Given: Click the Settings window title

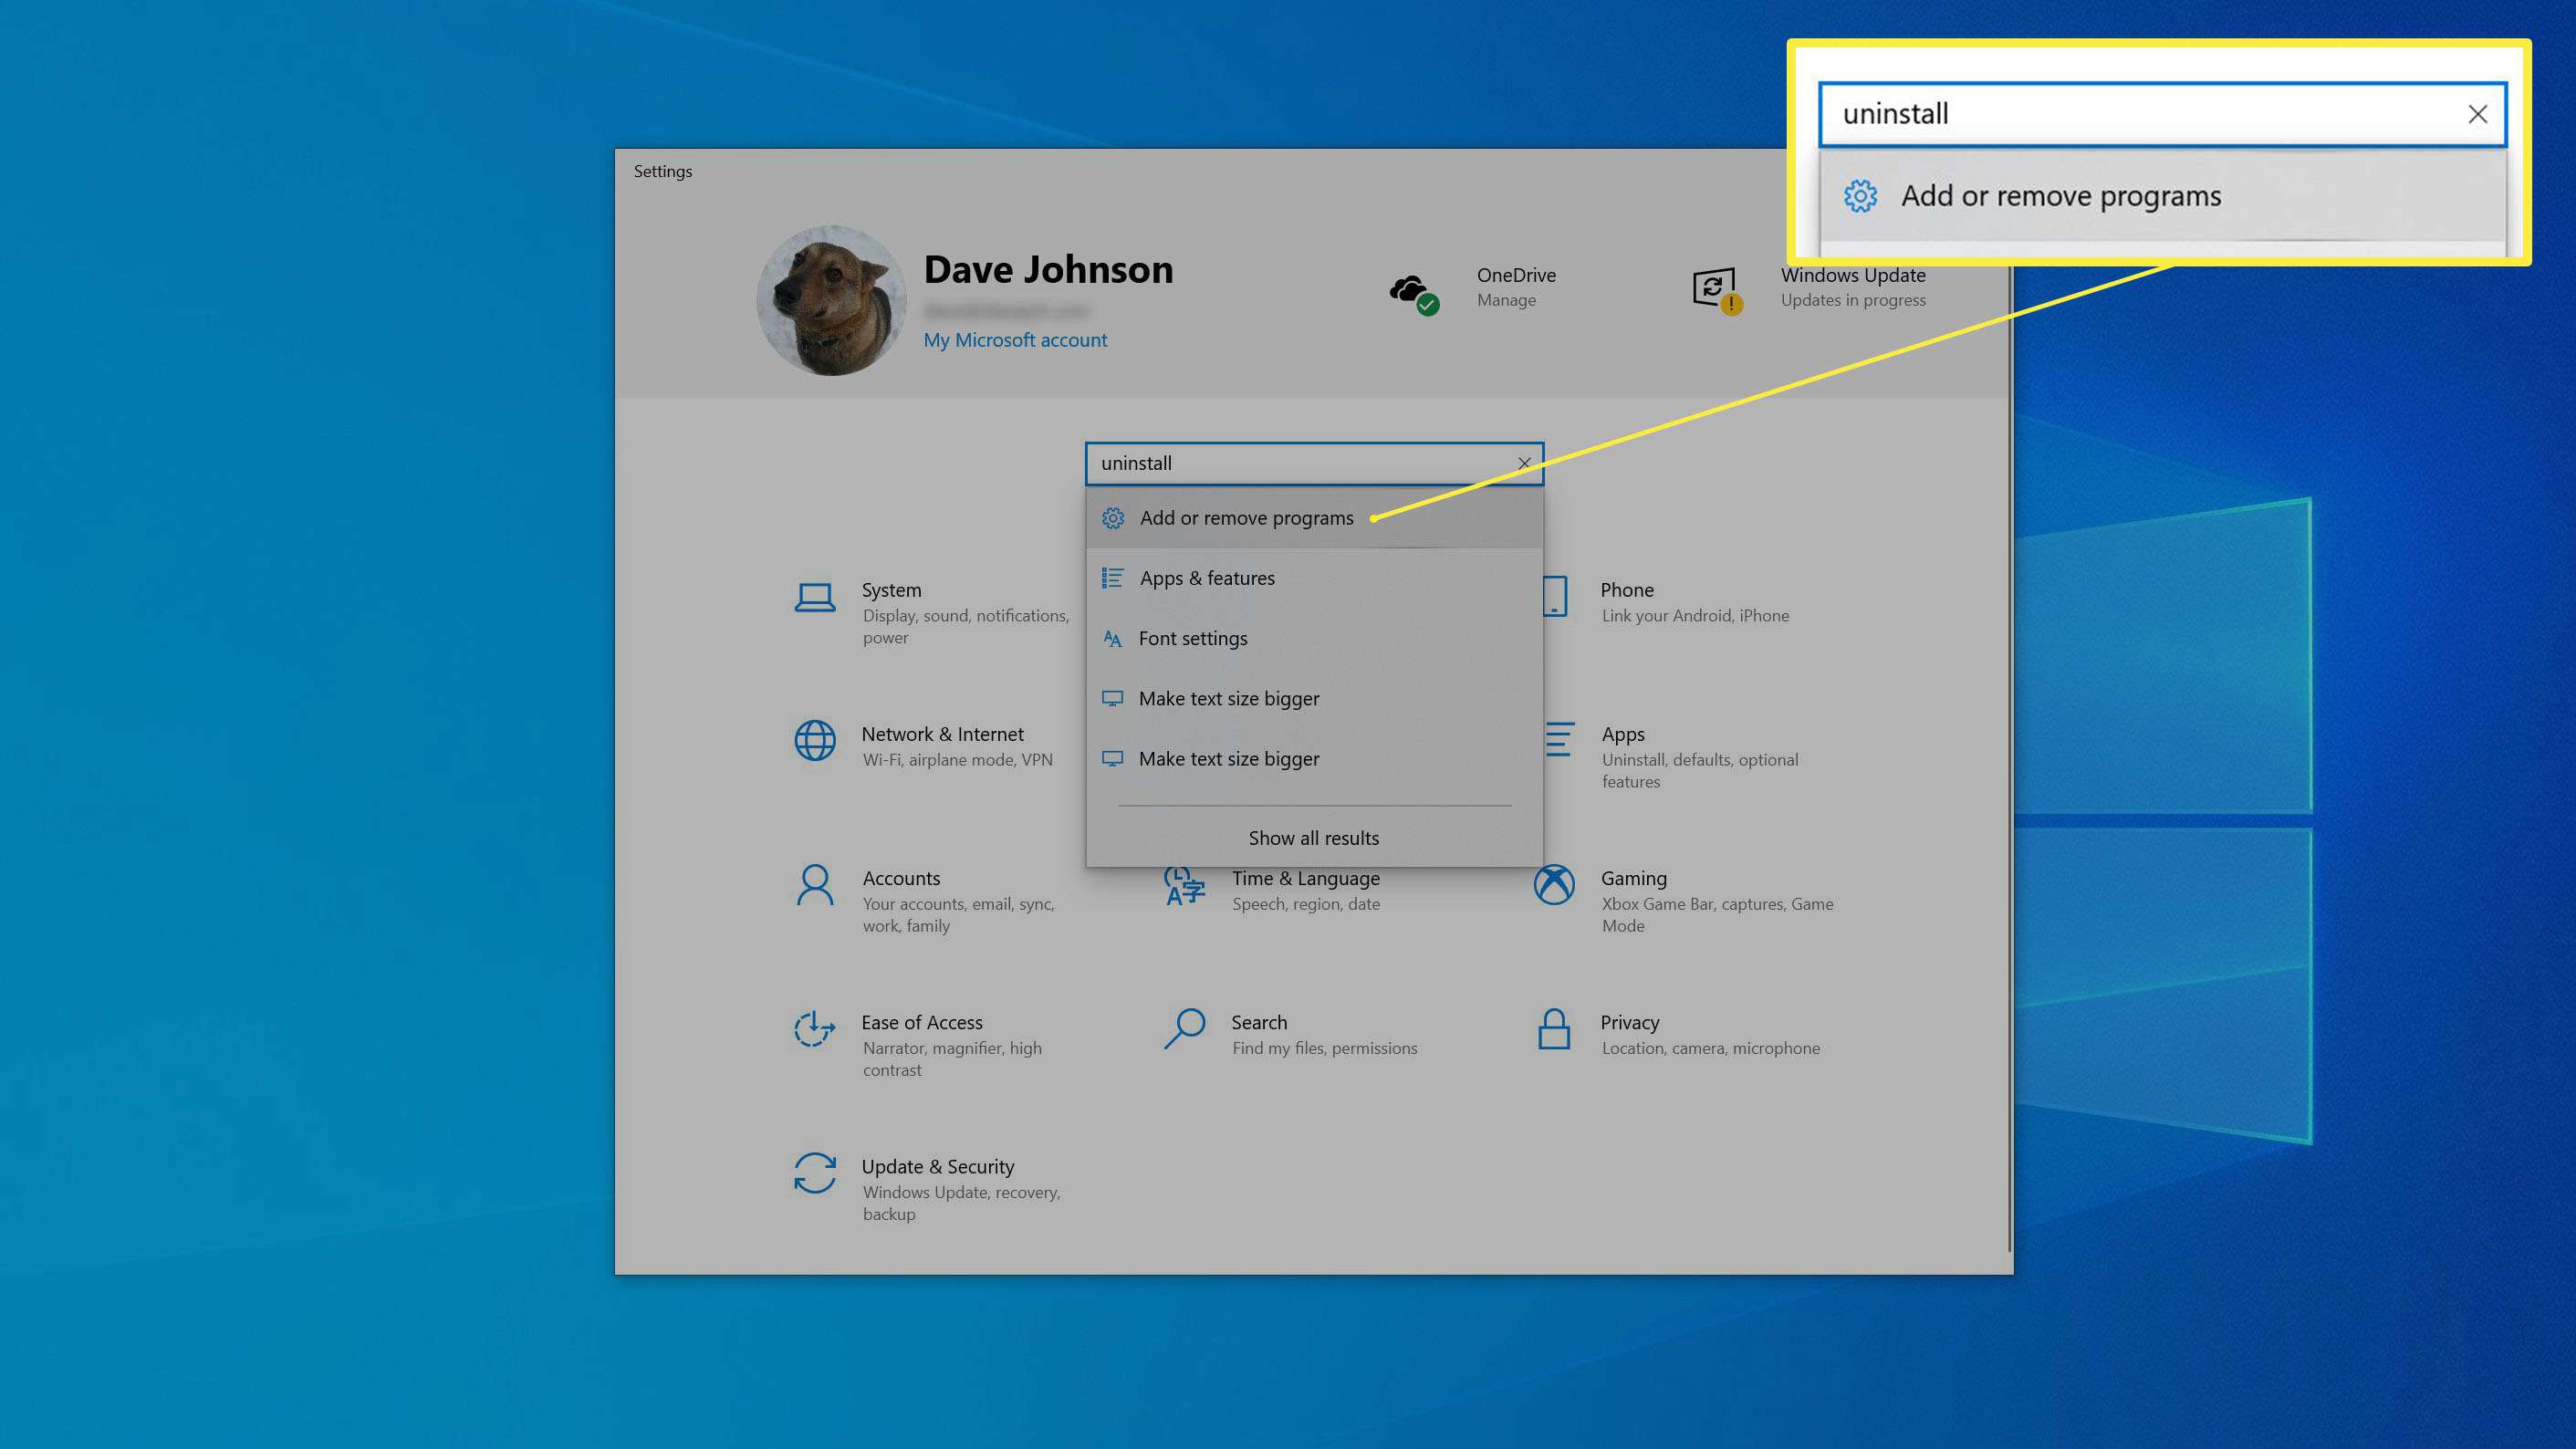Looking at the screenshot, I should pyautogui.click(x=662, y=171).
